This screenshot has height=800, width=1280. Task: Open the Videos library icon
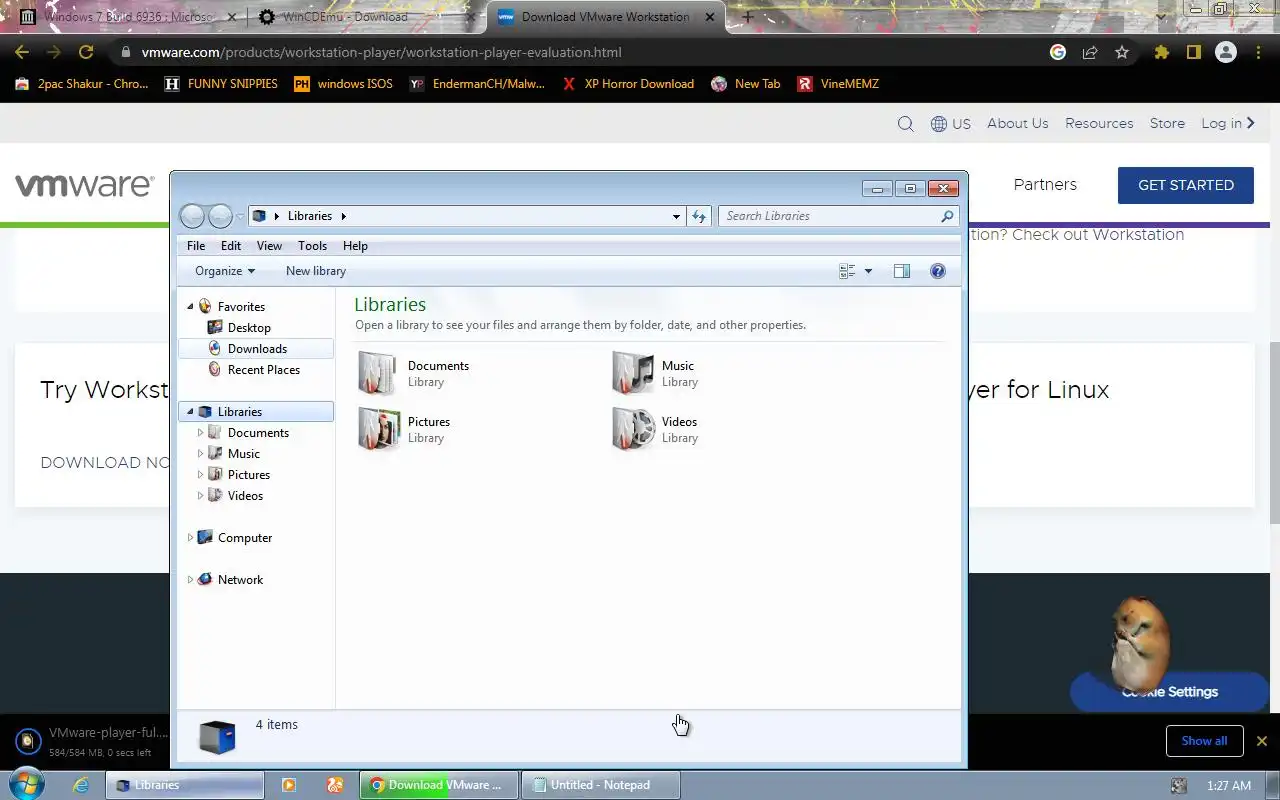tap(633, 429)
